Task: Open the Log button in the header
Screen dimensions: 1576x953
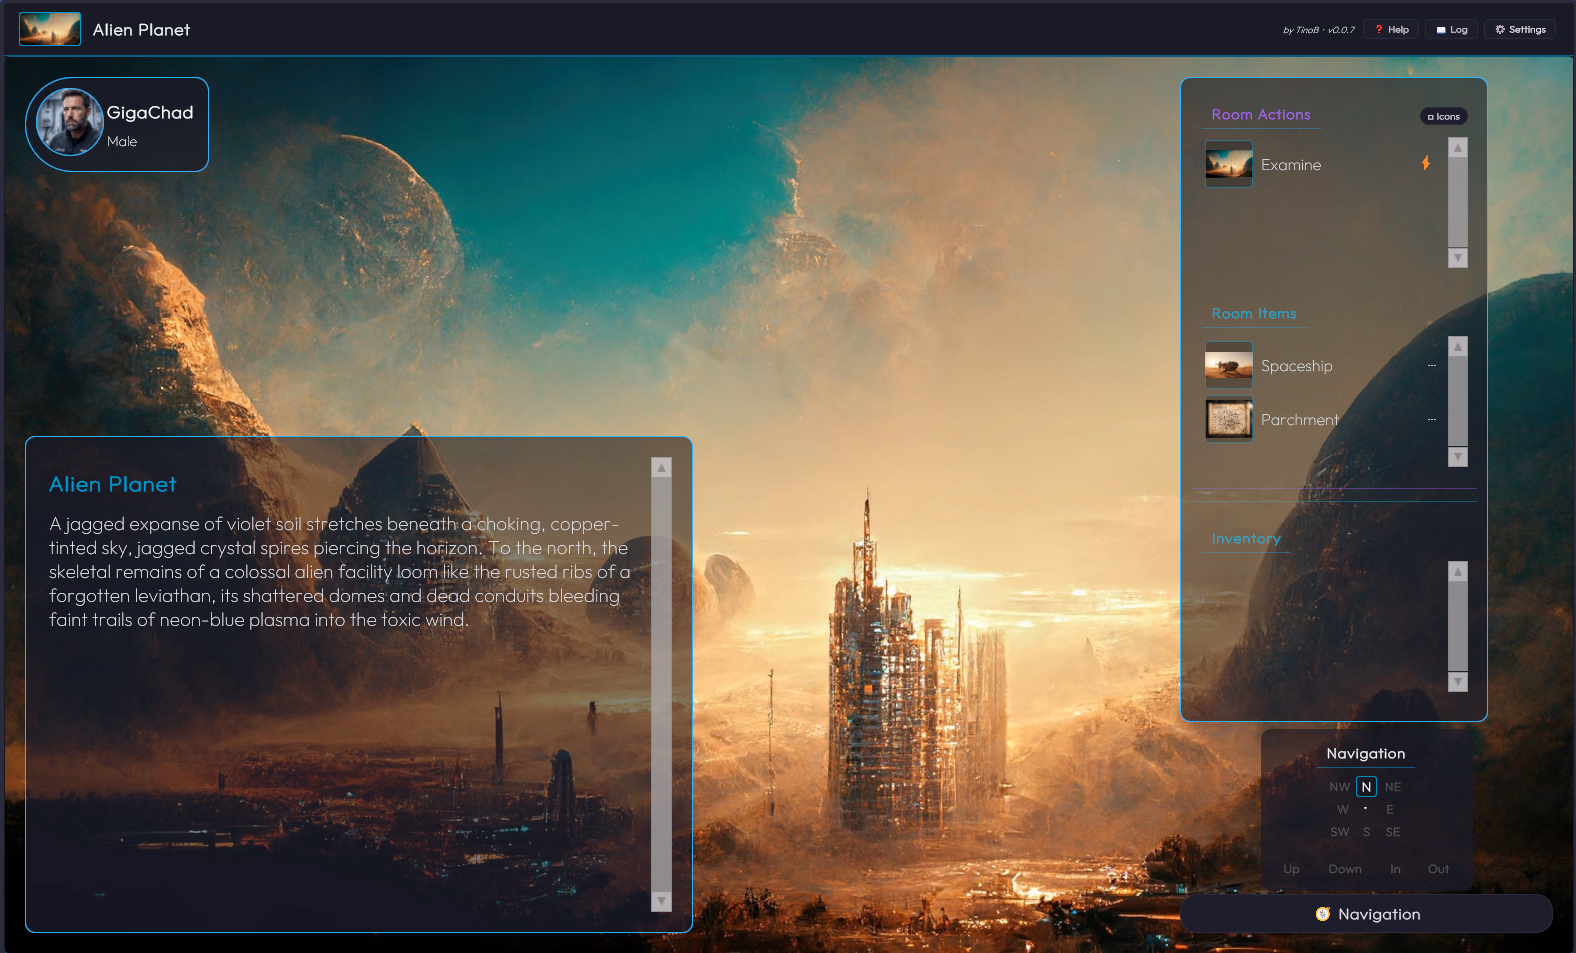Action: pyautogui.click(x=1451, y=30)
